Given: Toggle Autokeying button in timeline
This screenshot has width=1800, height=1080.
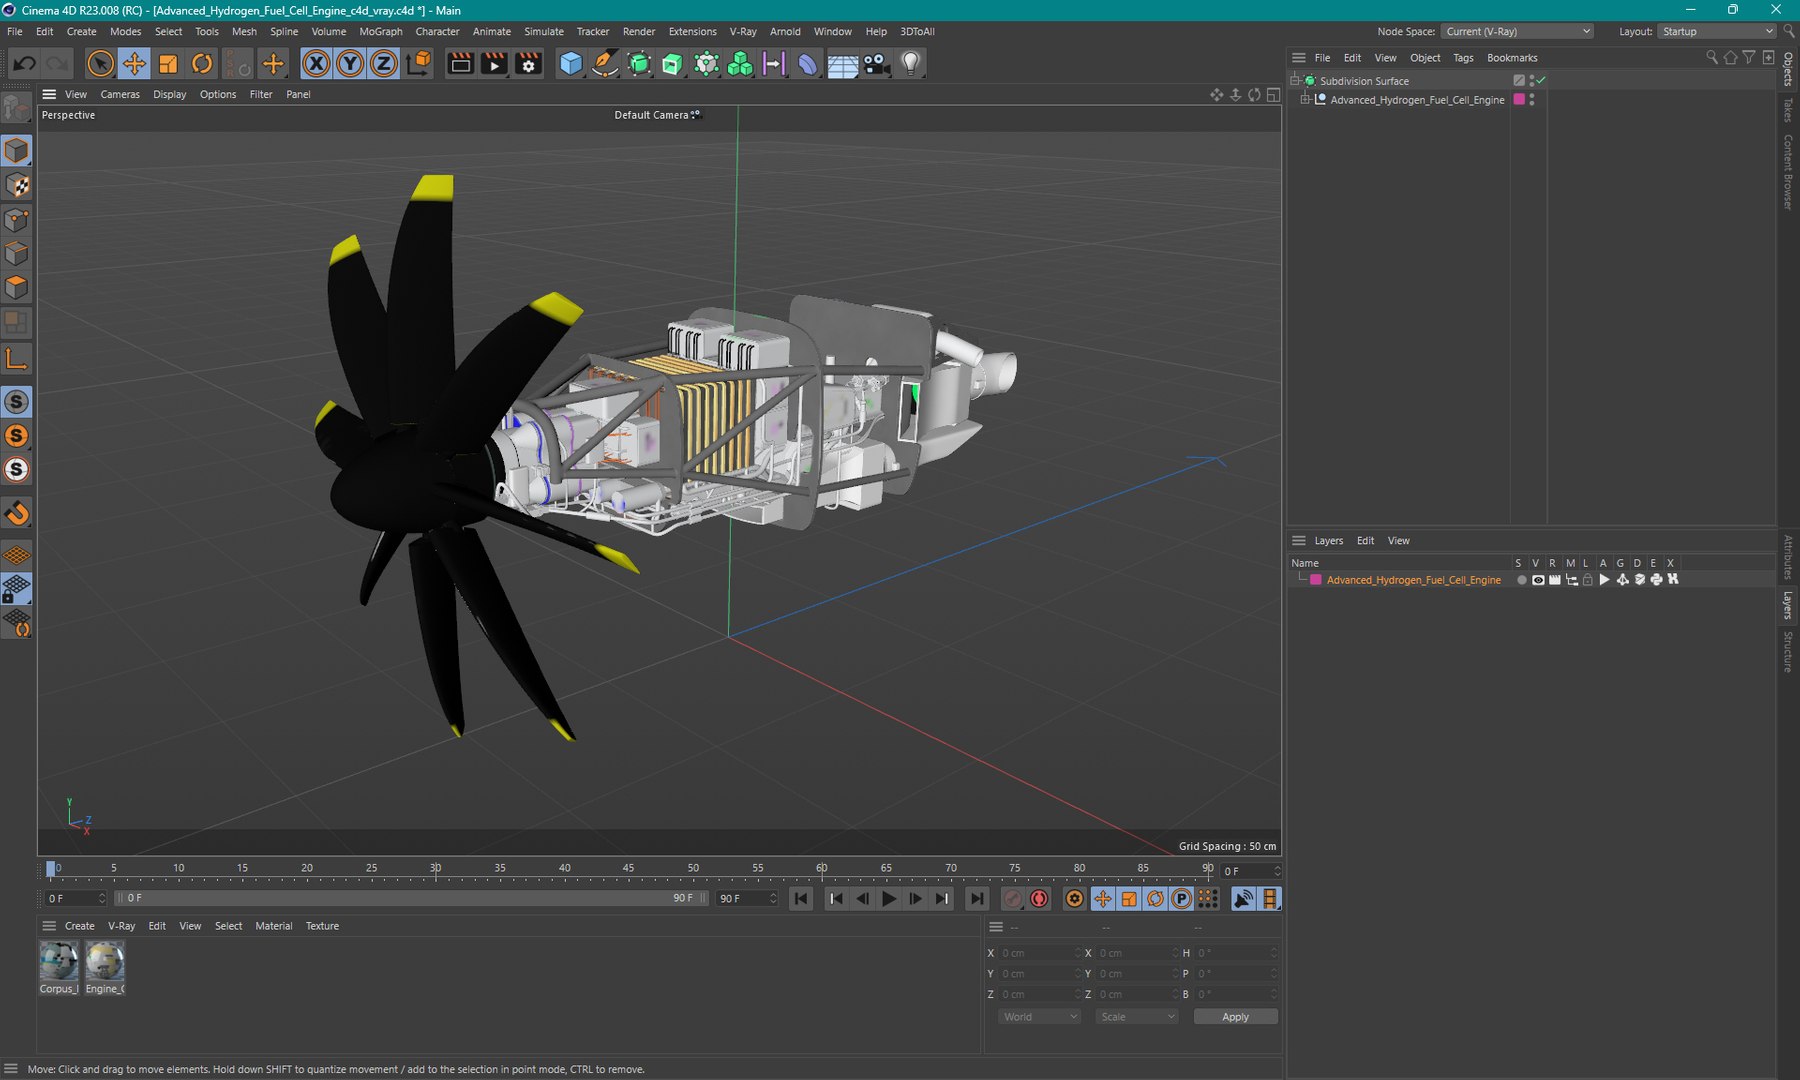Looking at the screenshot, I should coord(1039,899).
